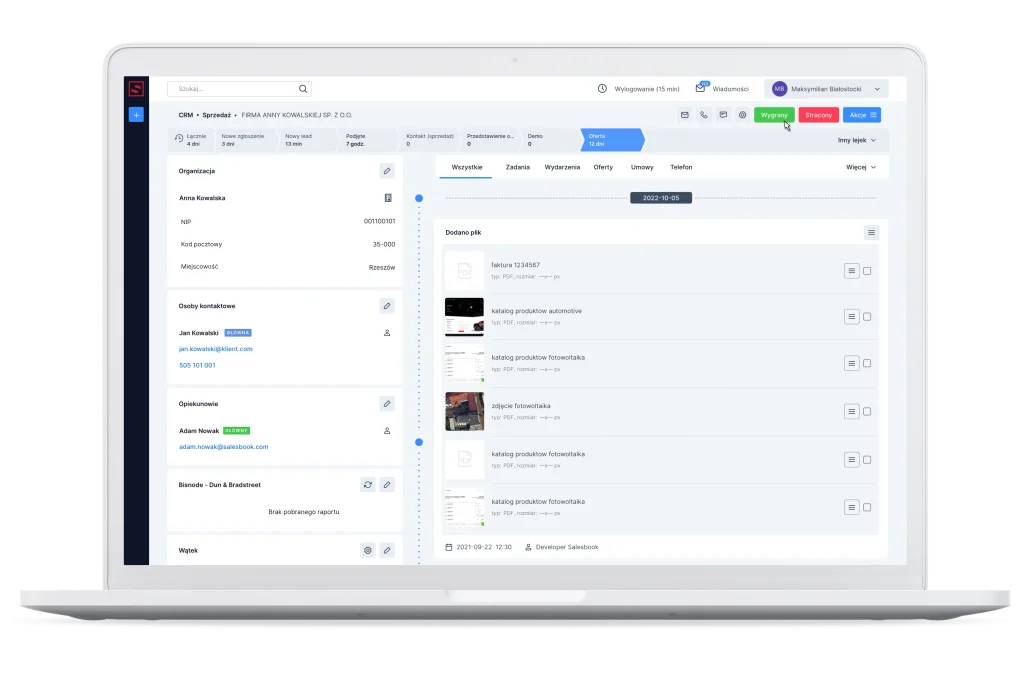Click the Salesbook logo in the sidebar
The height and width of the screenshot is (682, 1024).
pos(136,89)
